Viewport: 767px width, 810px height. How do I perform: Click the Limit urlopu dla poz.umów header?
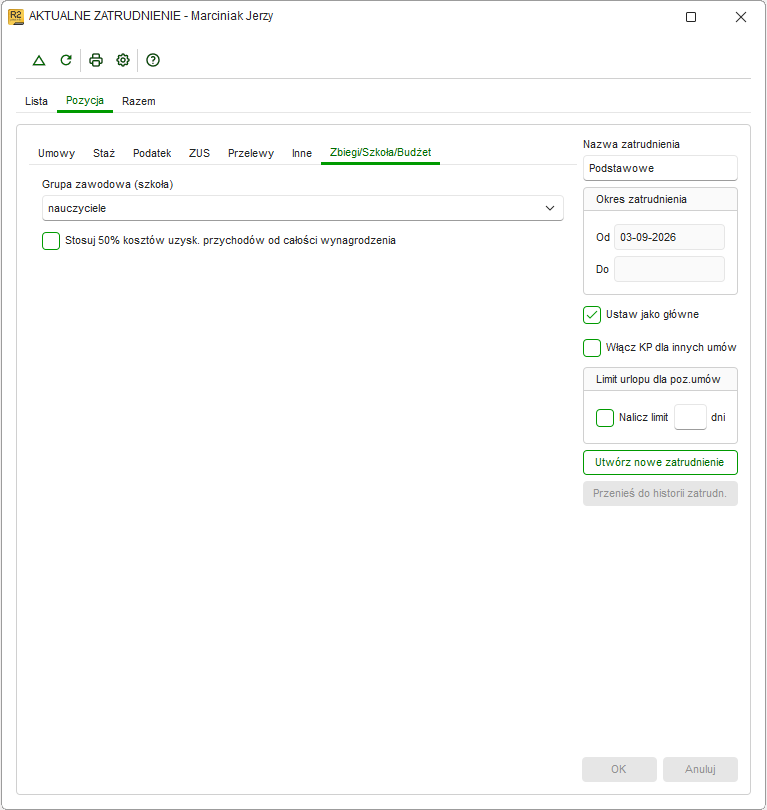660,379
